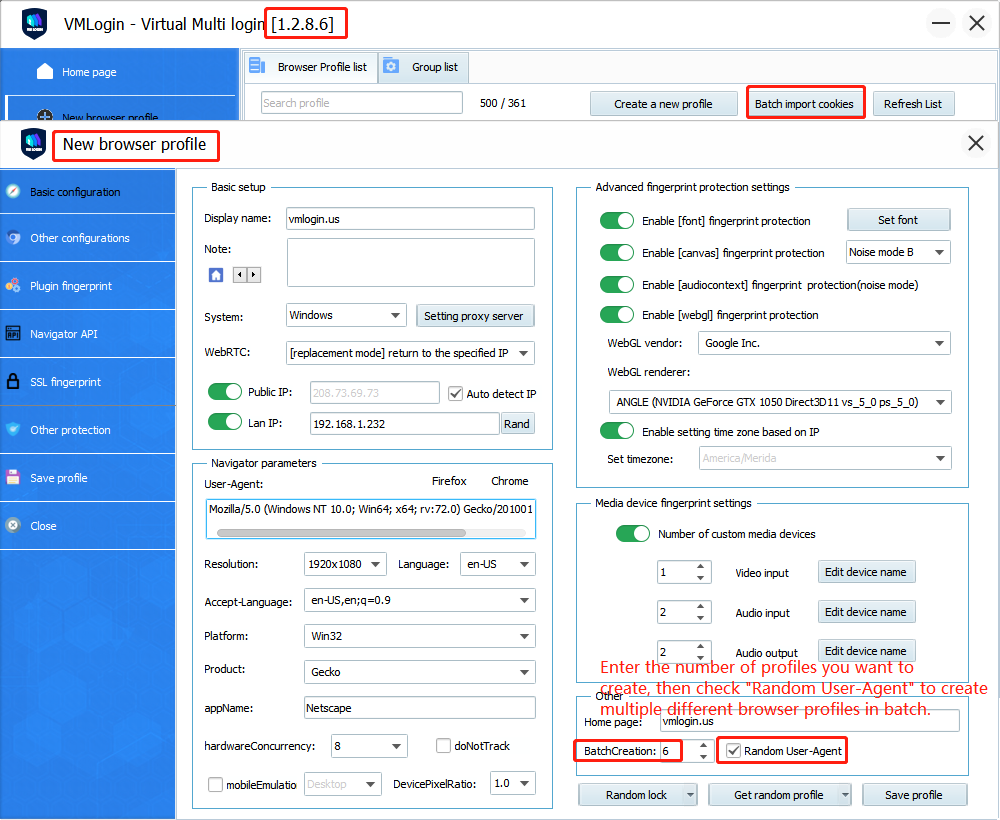Open Other configurations sidebar icon
This screenshot has height=820, width=1000.
pos(13,238)
